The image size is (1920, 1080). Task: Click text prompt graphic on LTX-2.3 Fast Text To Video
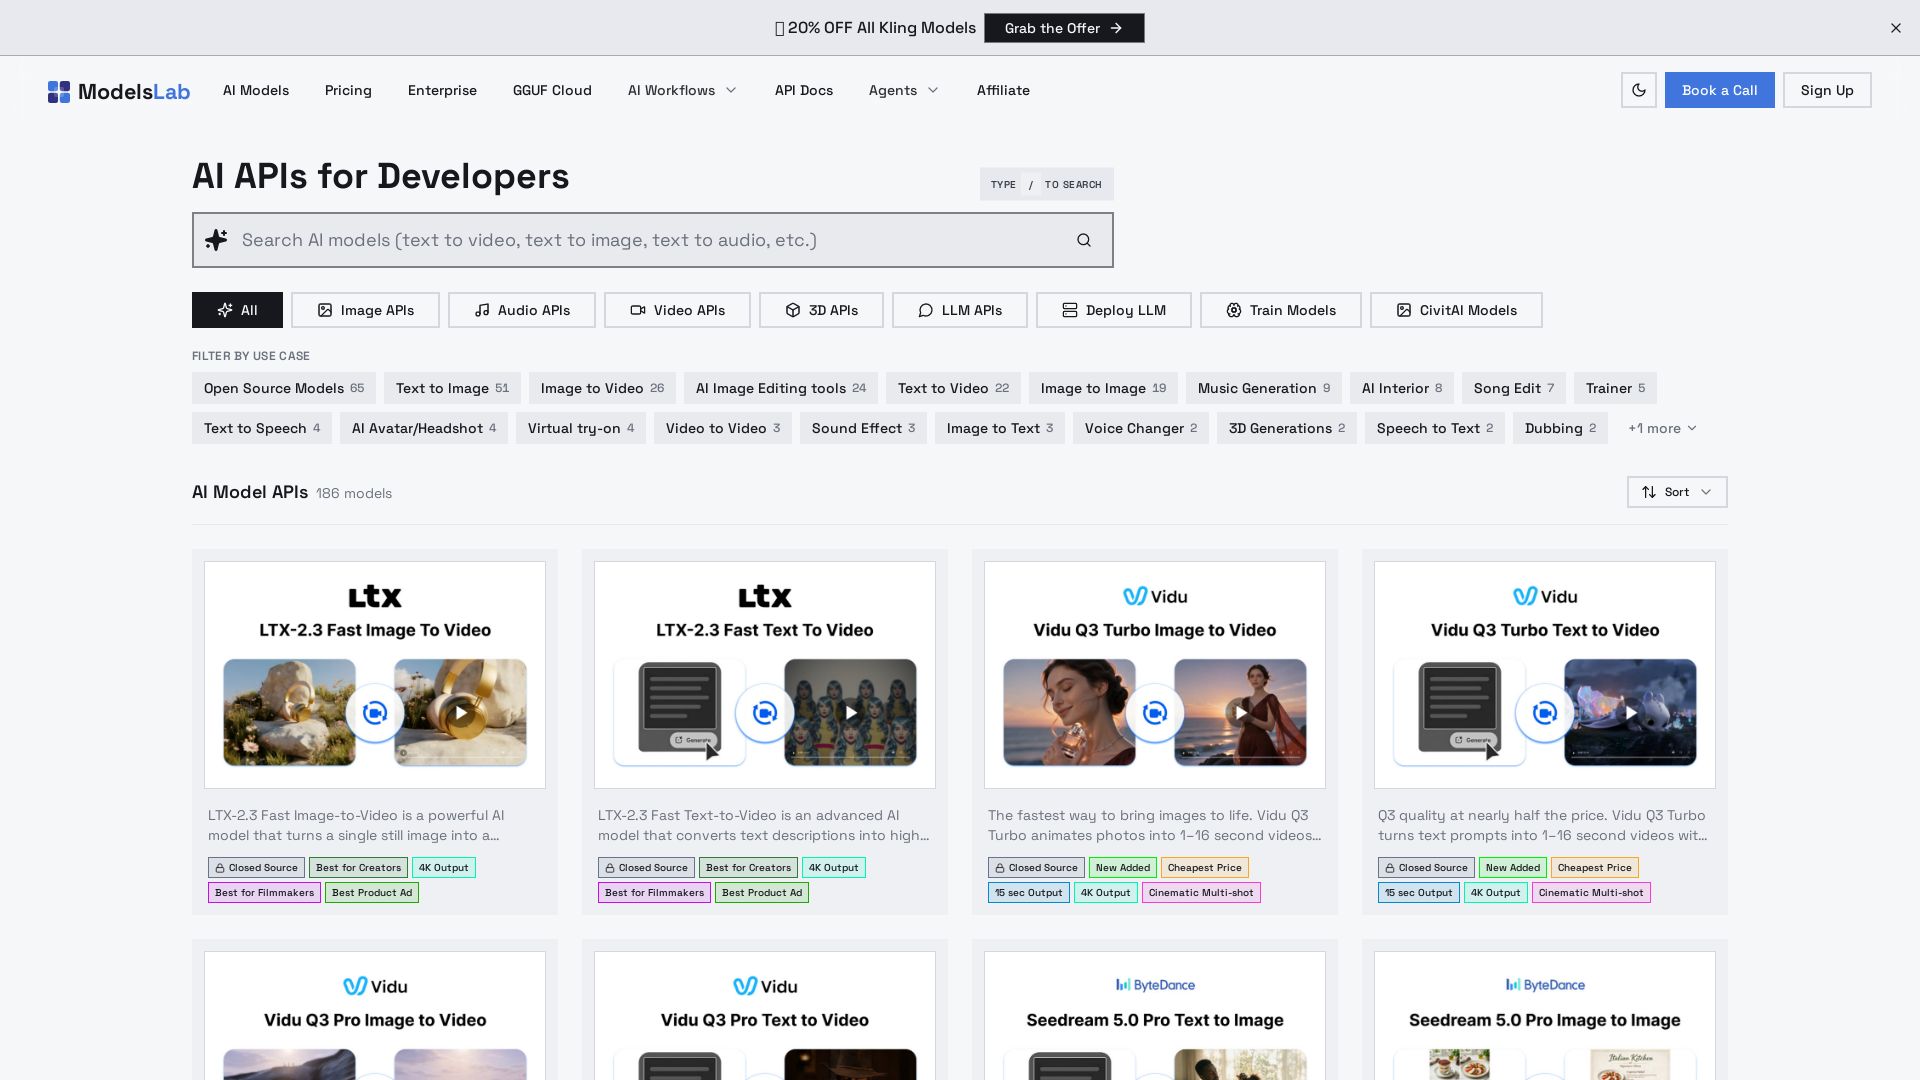(x=679, y=713)
